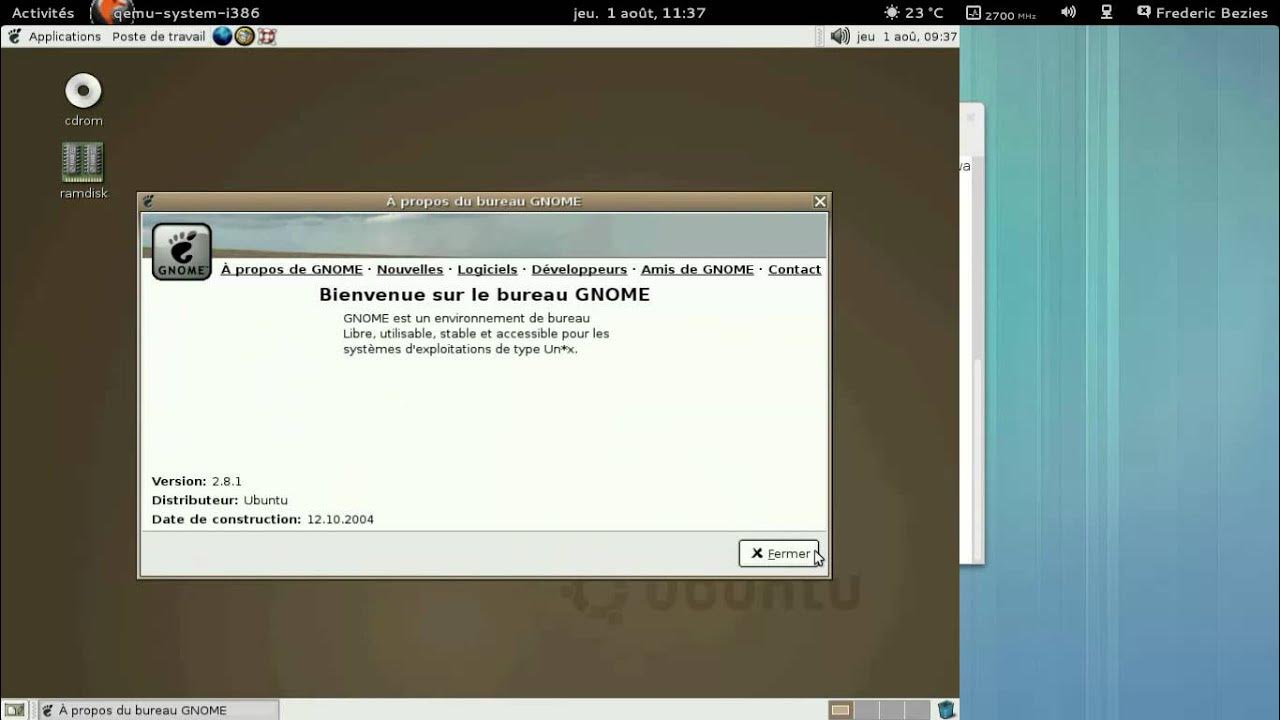
Task: Open the 23 °C weather indicator
Action: tap(914, 13)
